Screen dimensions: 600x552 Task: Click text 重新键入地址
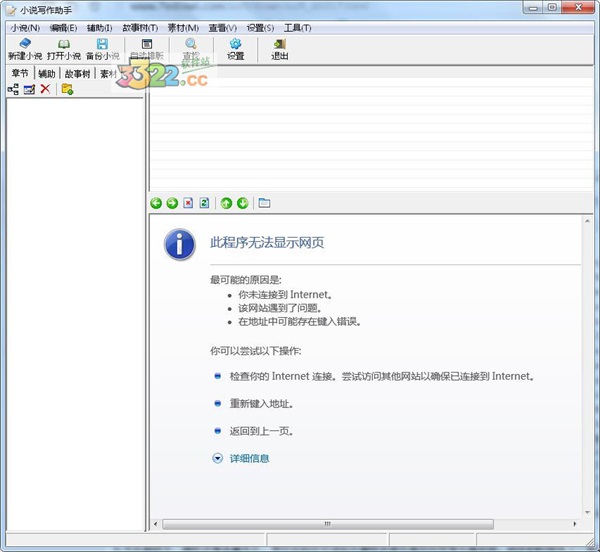point(261,404)
